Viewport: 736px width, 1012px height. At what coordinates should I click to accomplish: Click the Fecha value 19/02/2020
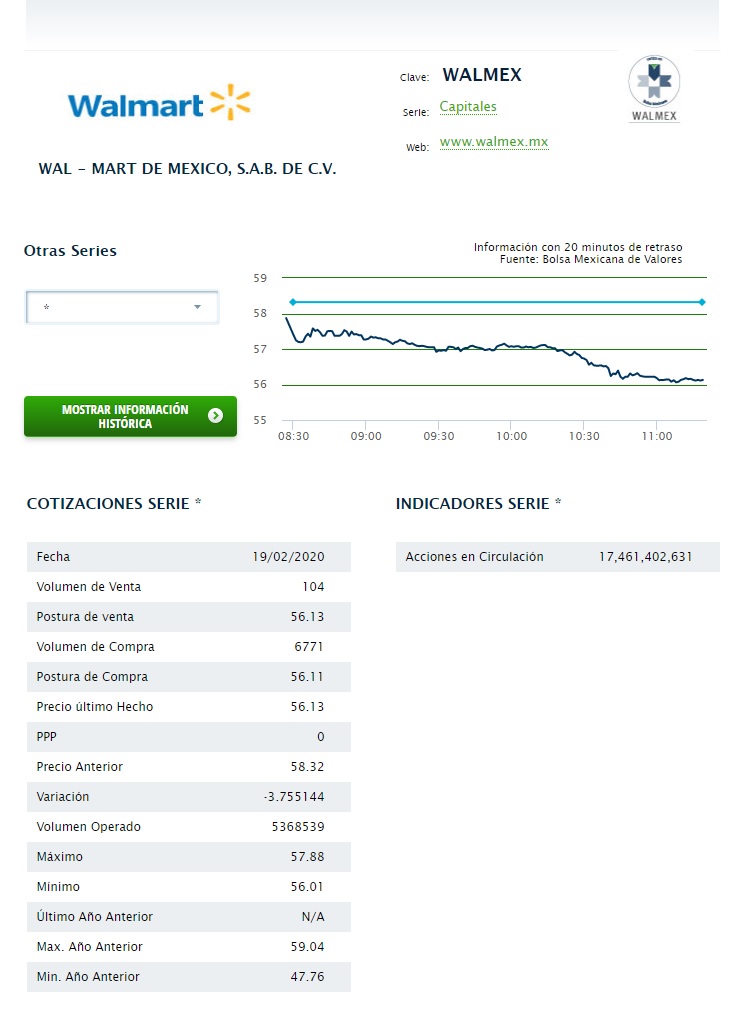[289, 557]
